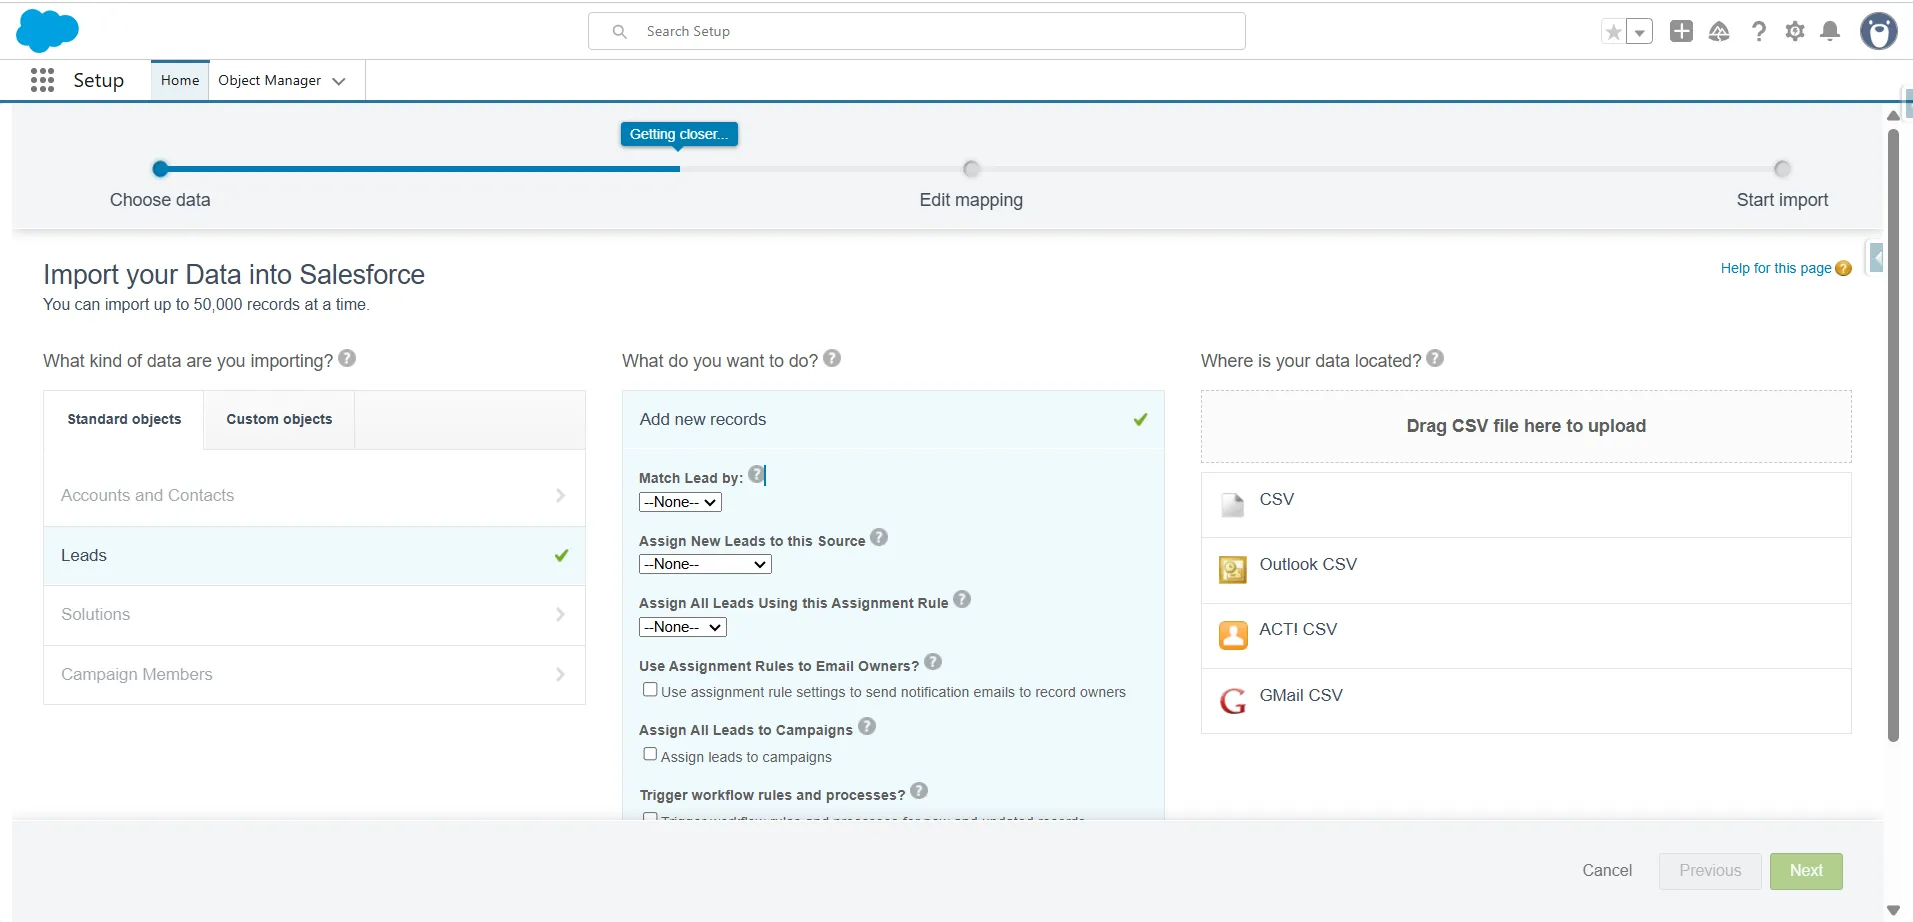
Task: Open the notifications bell icon
Action: 1830,31
